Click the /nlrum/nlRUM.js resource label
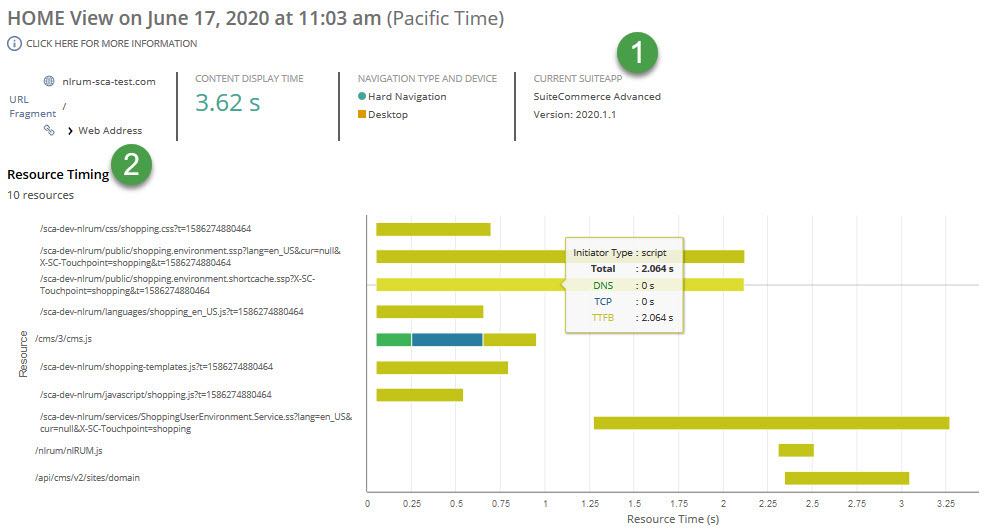The width and height of the screenshot is (986, 532). click(69, 451)
